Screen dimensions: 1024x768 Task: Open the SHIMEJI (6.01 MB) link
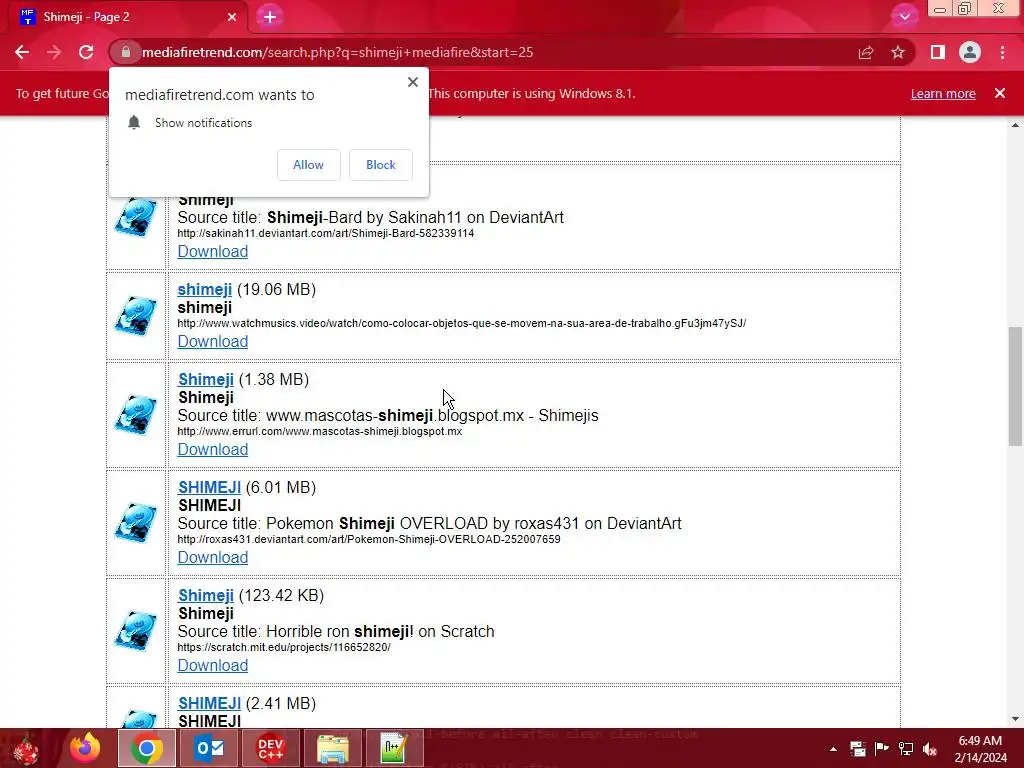pyautogui.click(x=210, y=487)
